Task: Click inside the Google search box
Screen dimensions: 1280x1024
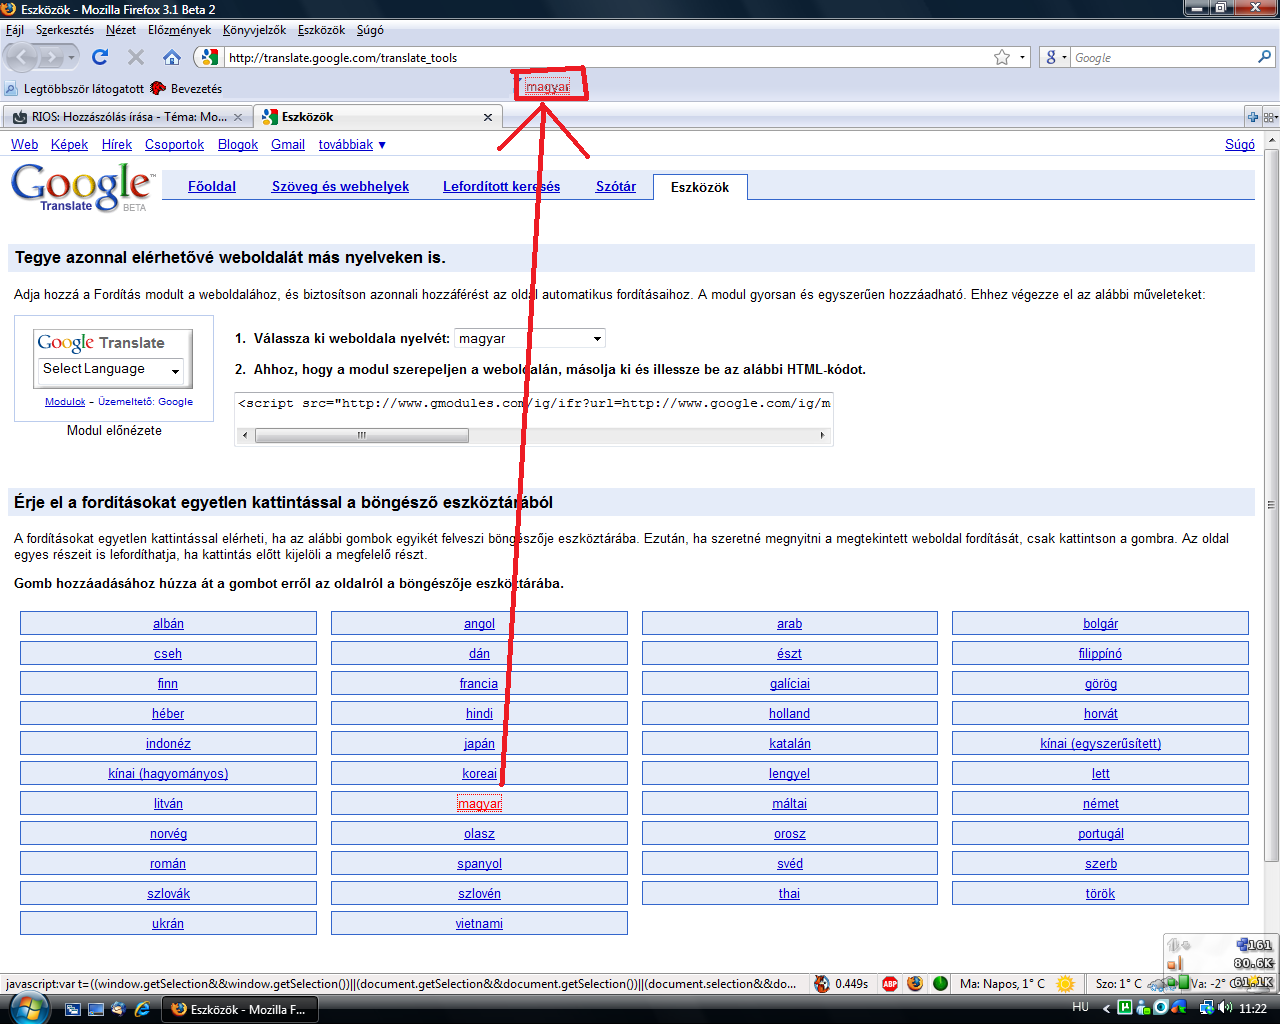Action: [1163, 58]
